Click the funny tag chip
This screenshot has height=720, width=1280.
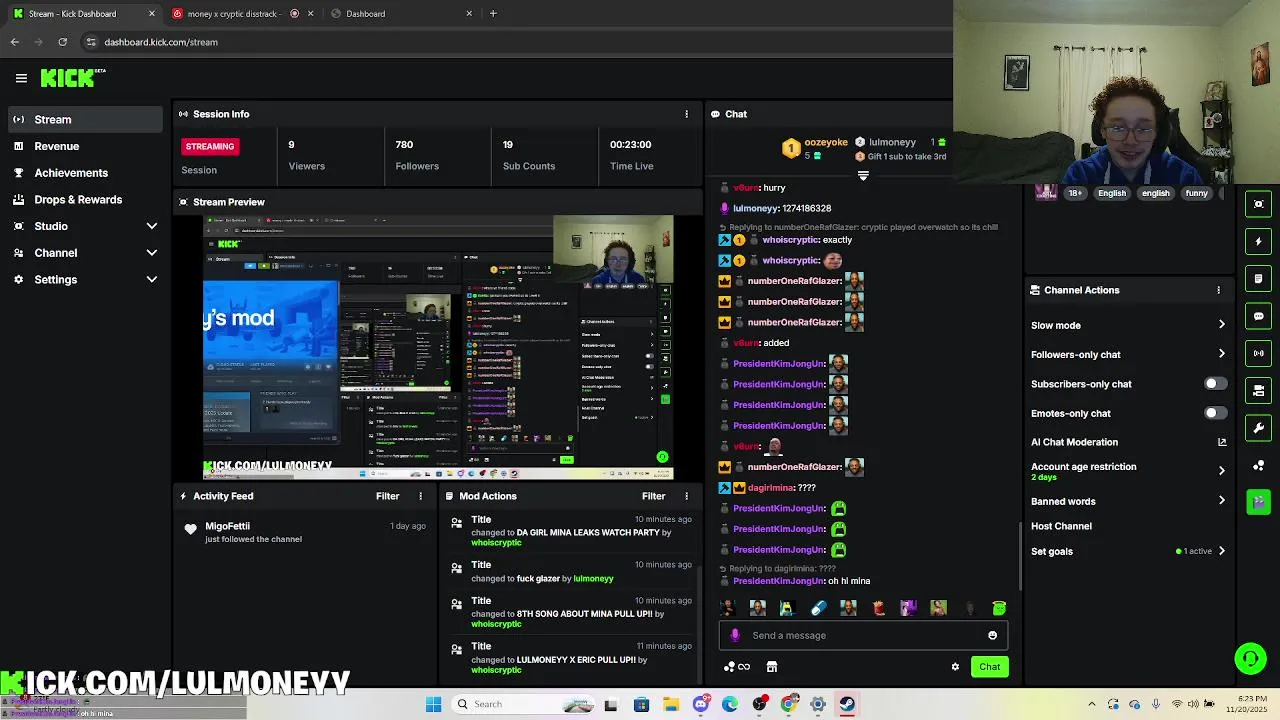1196,193
